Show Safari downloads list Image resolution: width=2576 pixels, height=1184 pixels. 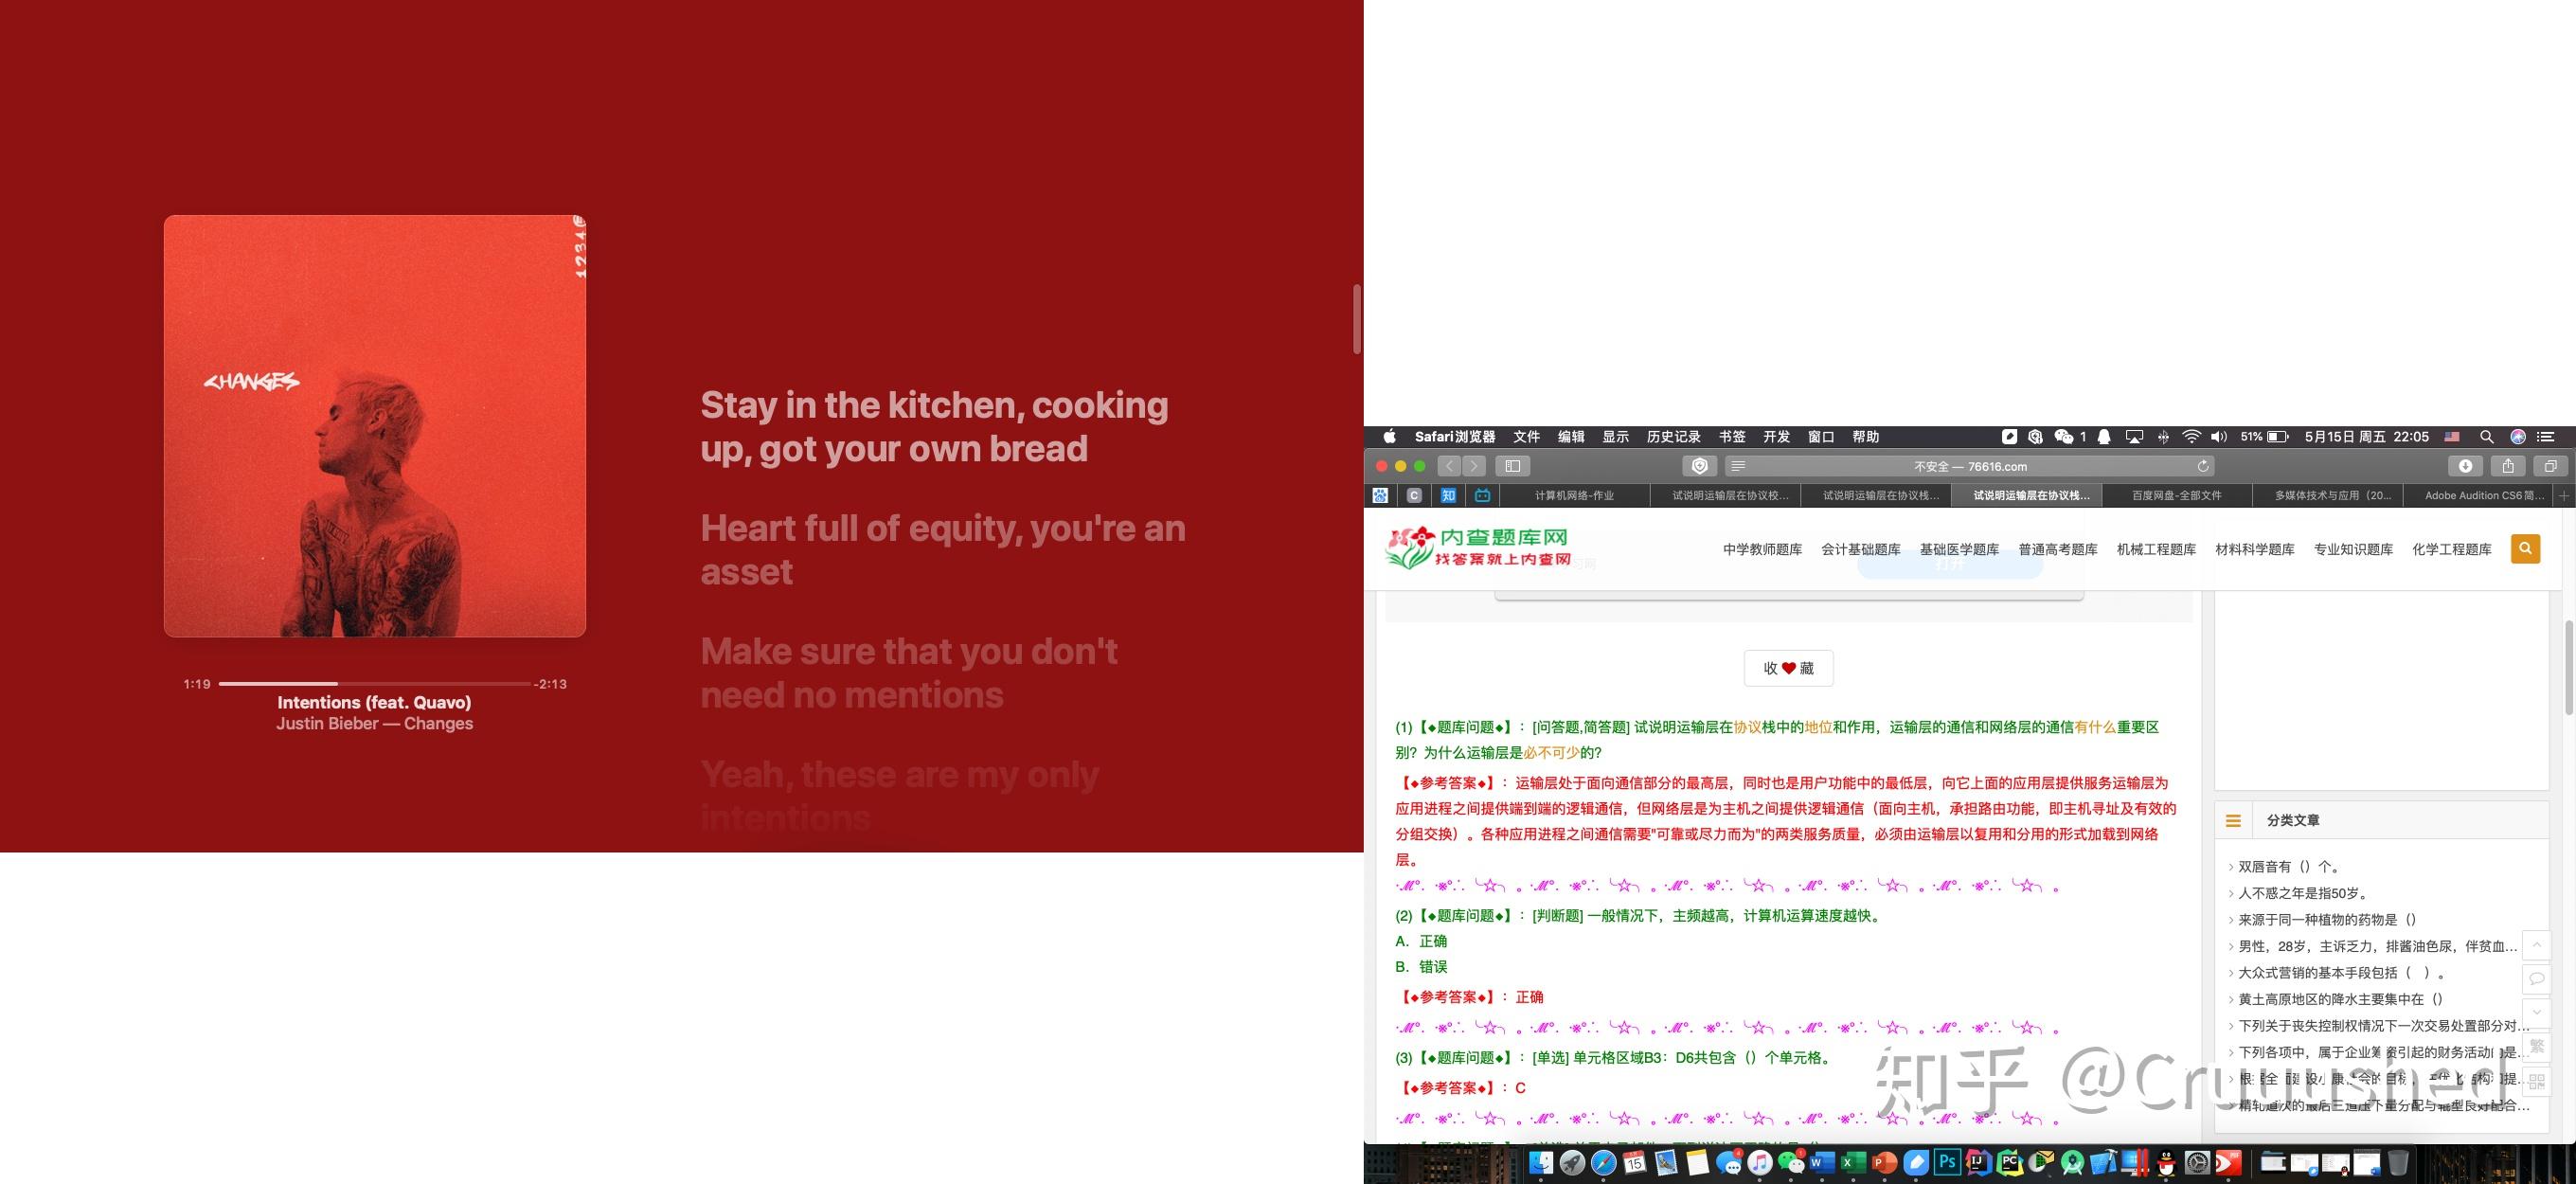[2465, 466]
